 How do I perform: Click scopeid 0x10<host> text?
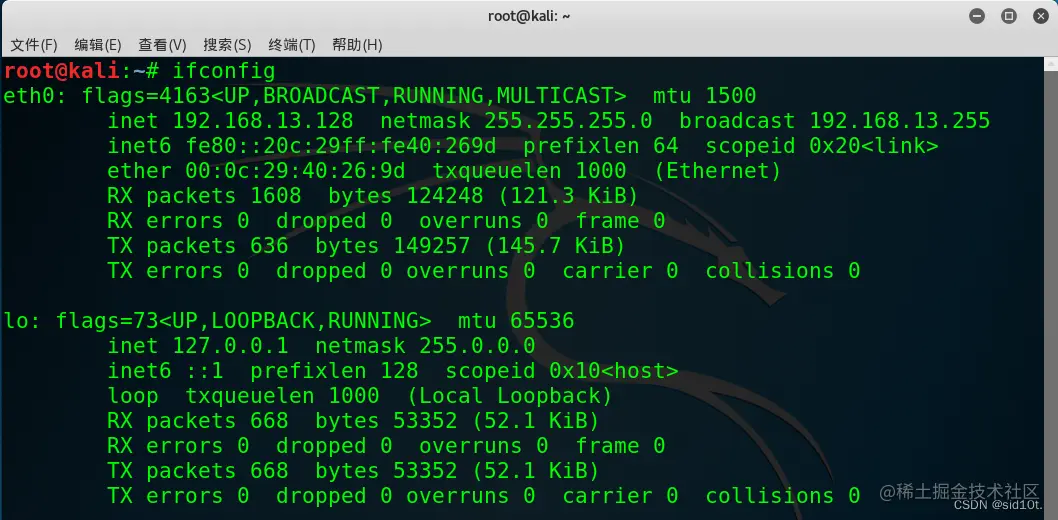562,371
